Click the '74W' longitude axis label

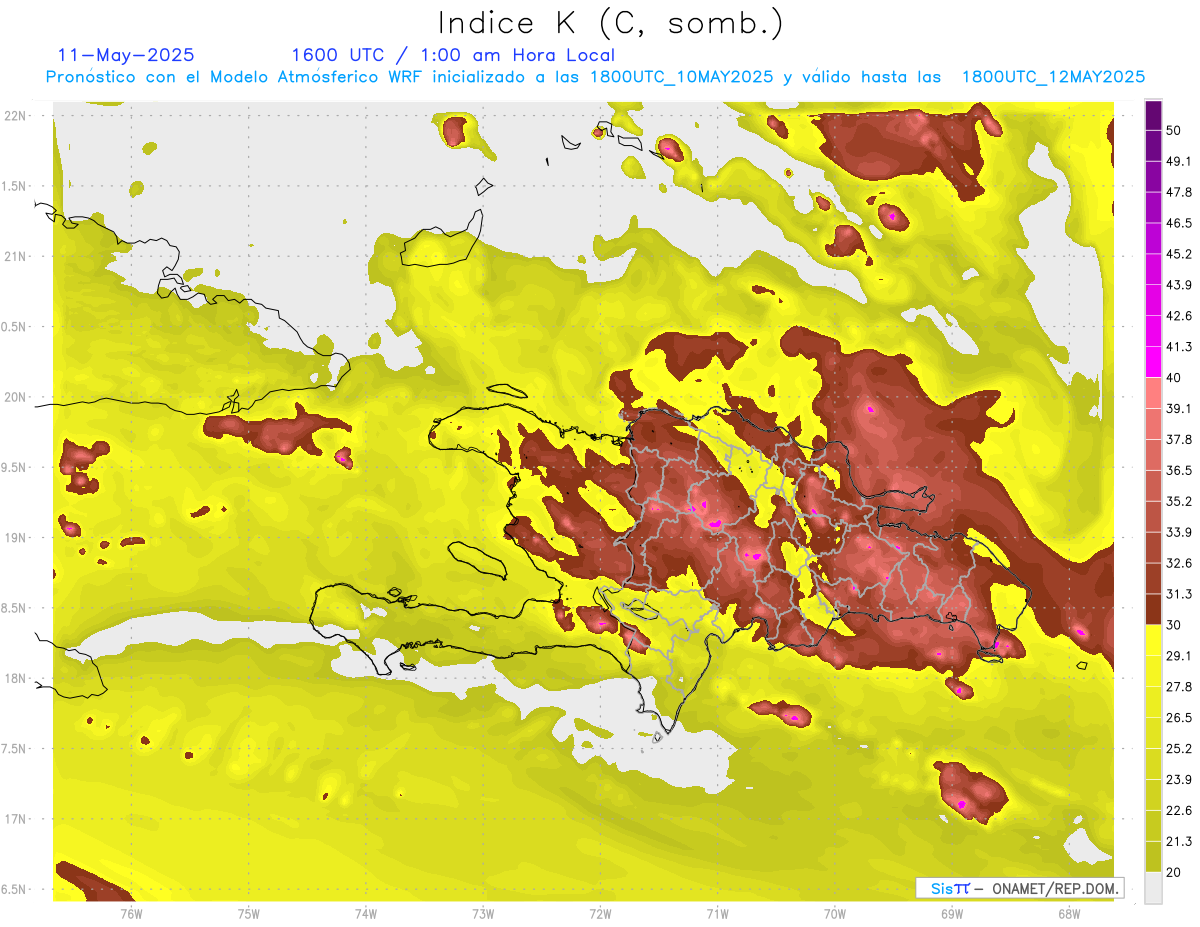click(366, 915)
